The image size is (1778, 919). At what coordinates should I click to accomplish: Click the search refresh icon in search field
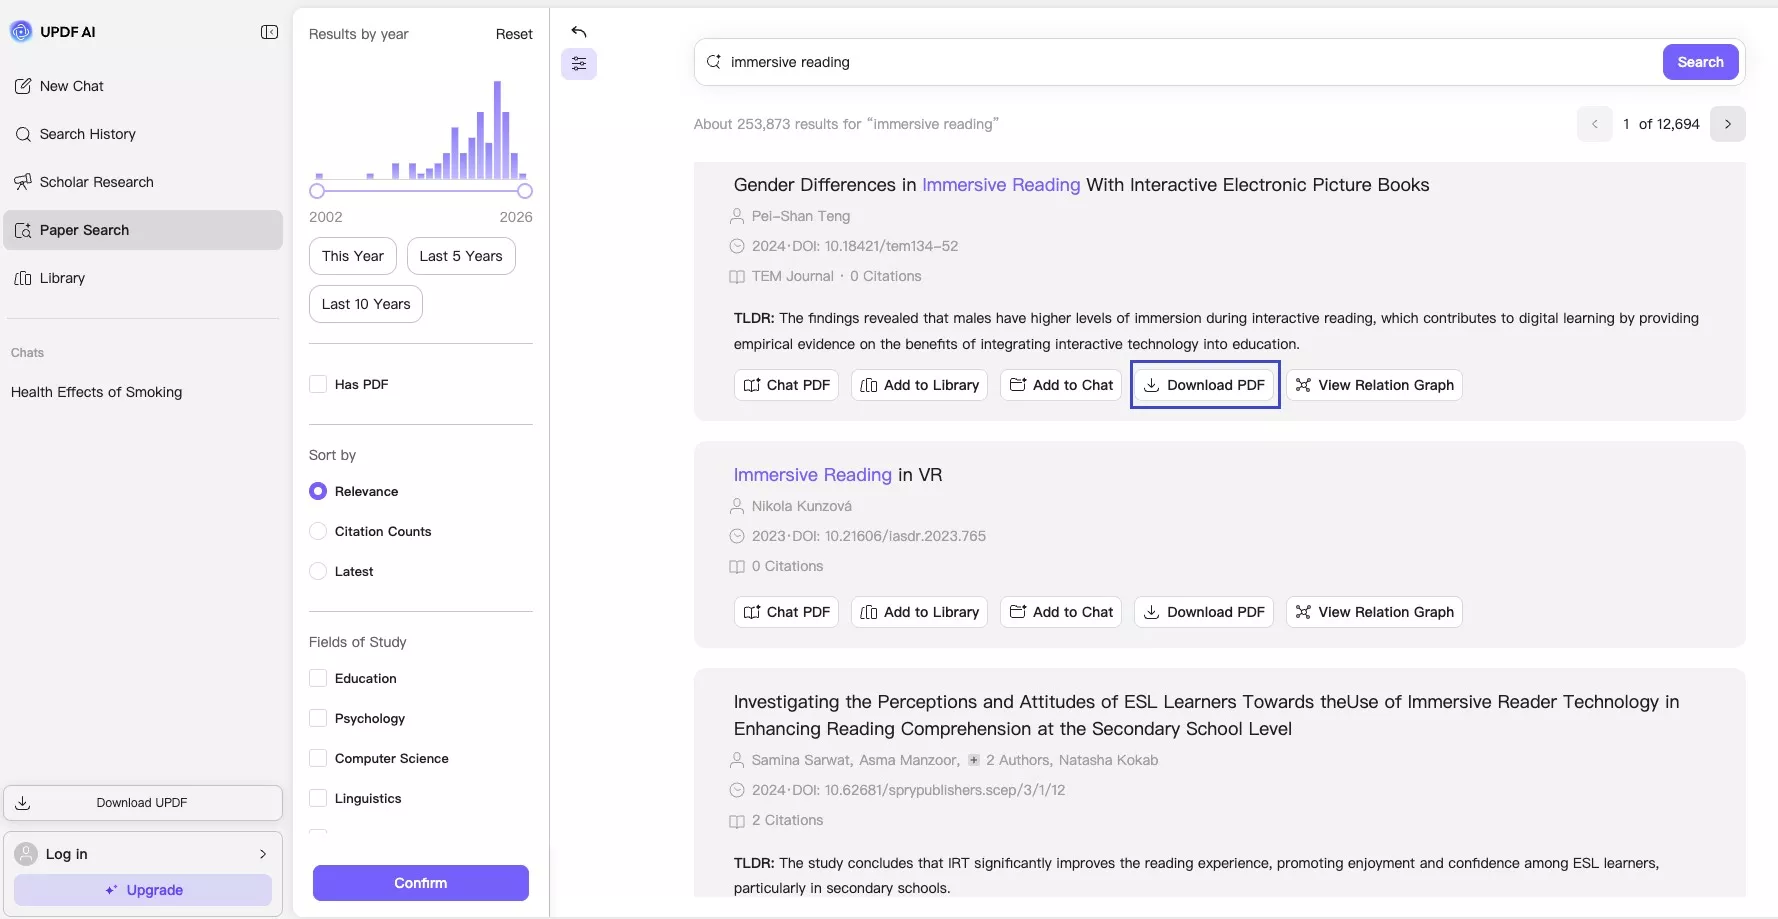[x=714, y=62]
